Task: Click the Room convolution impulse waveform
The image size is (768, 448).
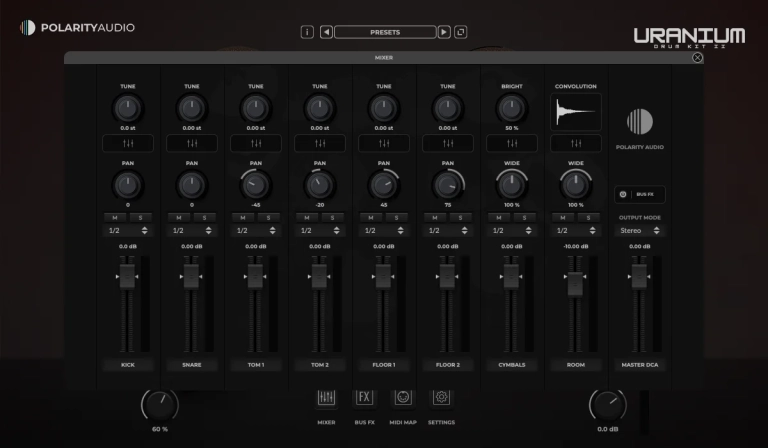Action: (x=576, y=112)
